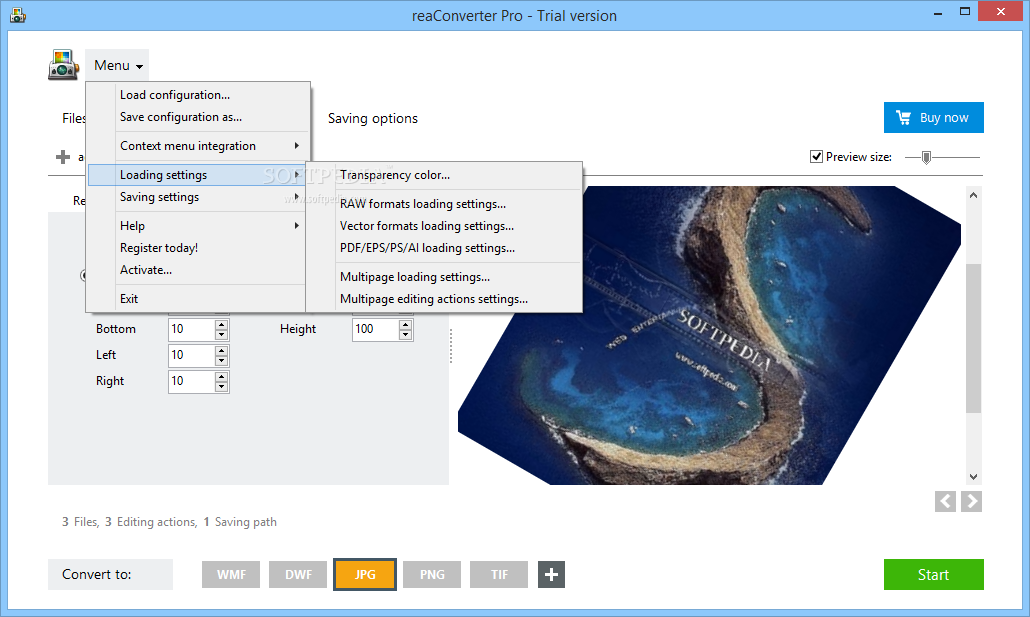
Task: Decrease the Left value with down arrow
Action: (x=221, y=361)
